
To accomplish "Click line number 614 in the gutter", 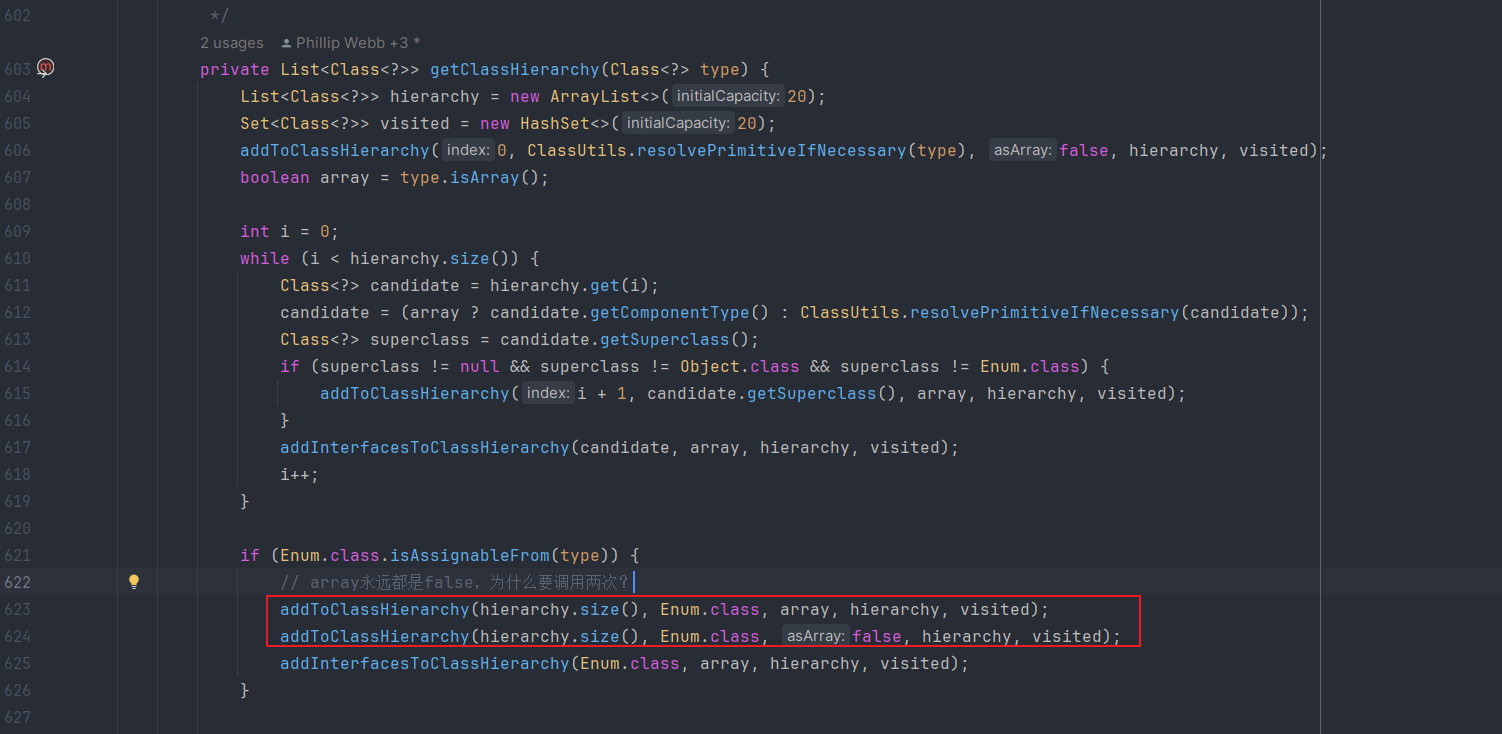I will (17, 366).
